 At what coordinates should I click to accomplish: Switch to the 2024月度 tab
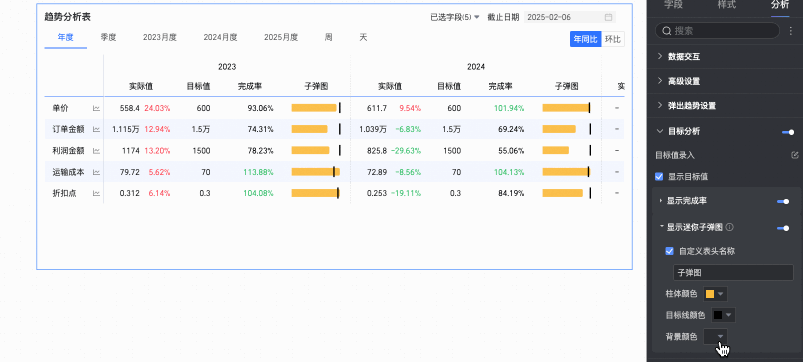click(x=220, y=37)
